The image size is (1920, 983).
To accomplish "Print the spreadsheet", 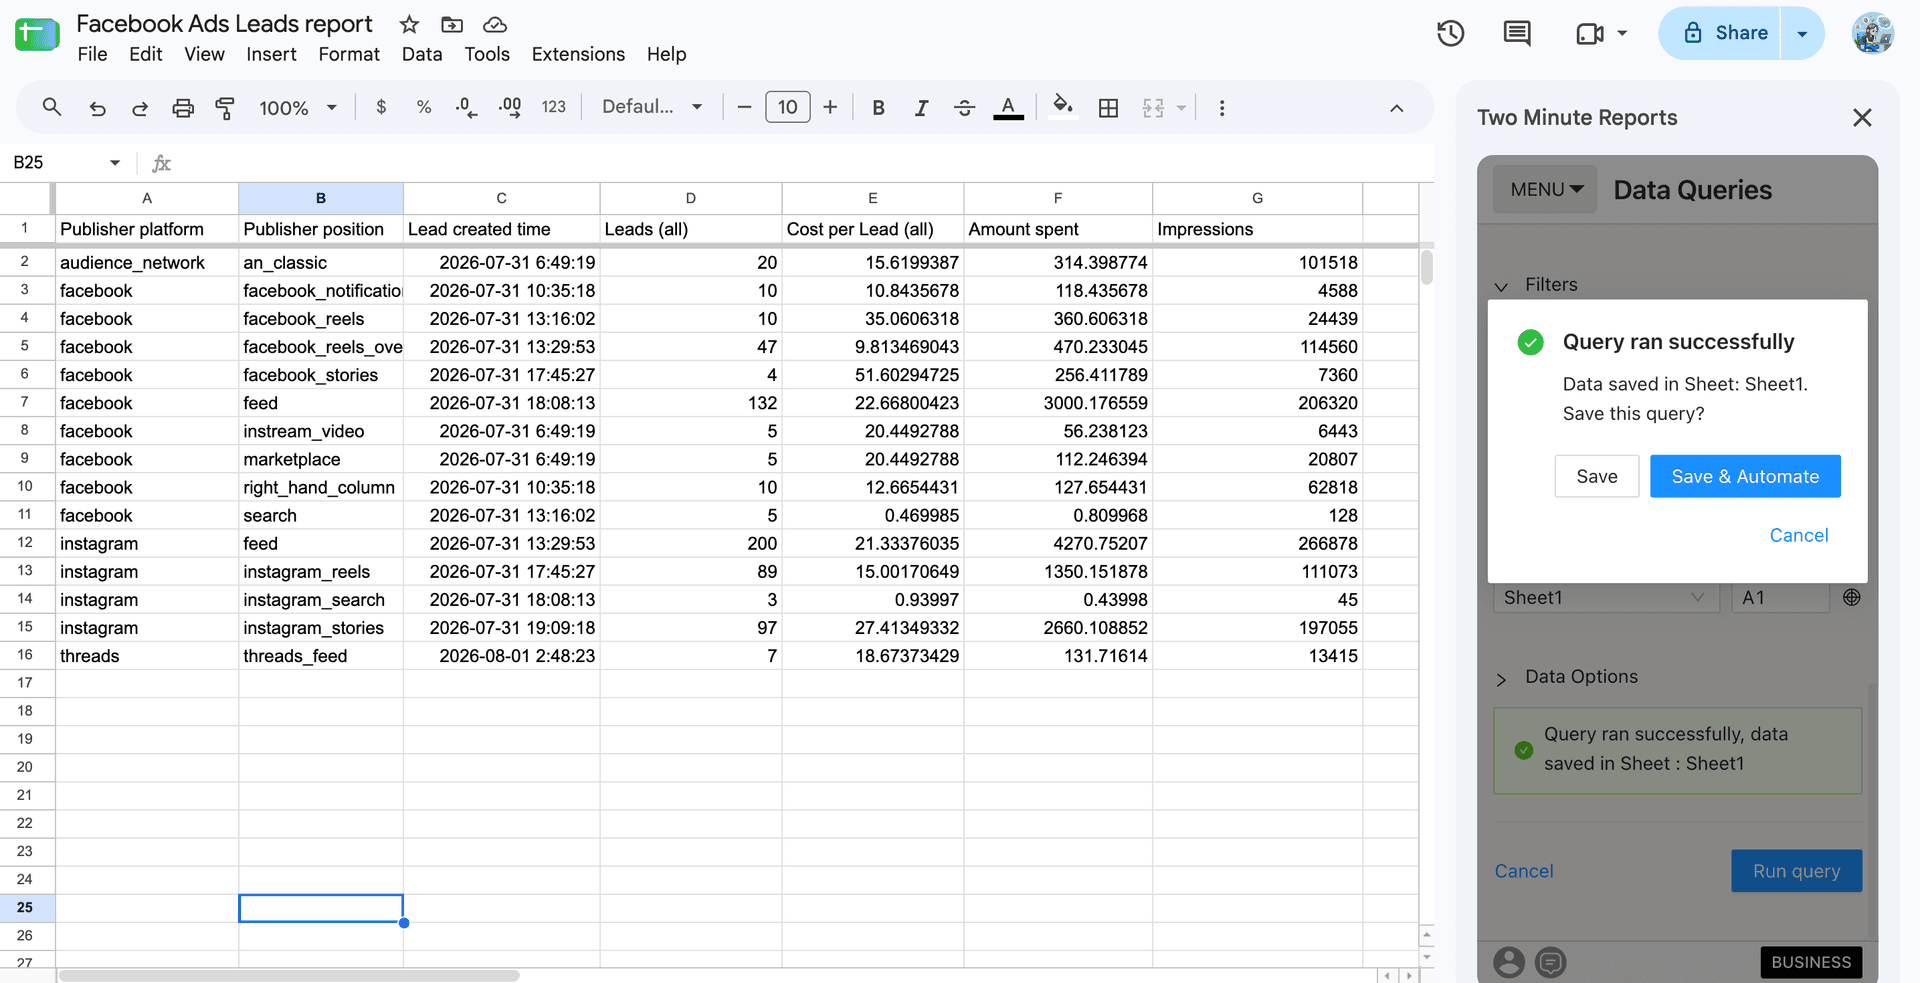I will 183,108.
